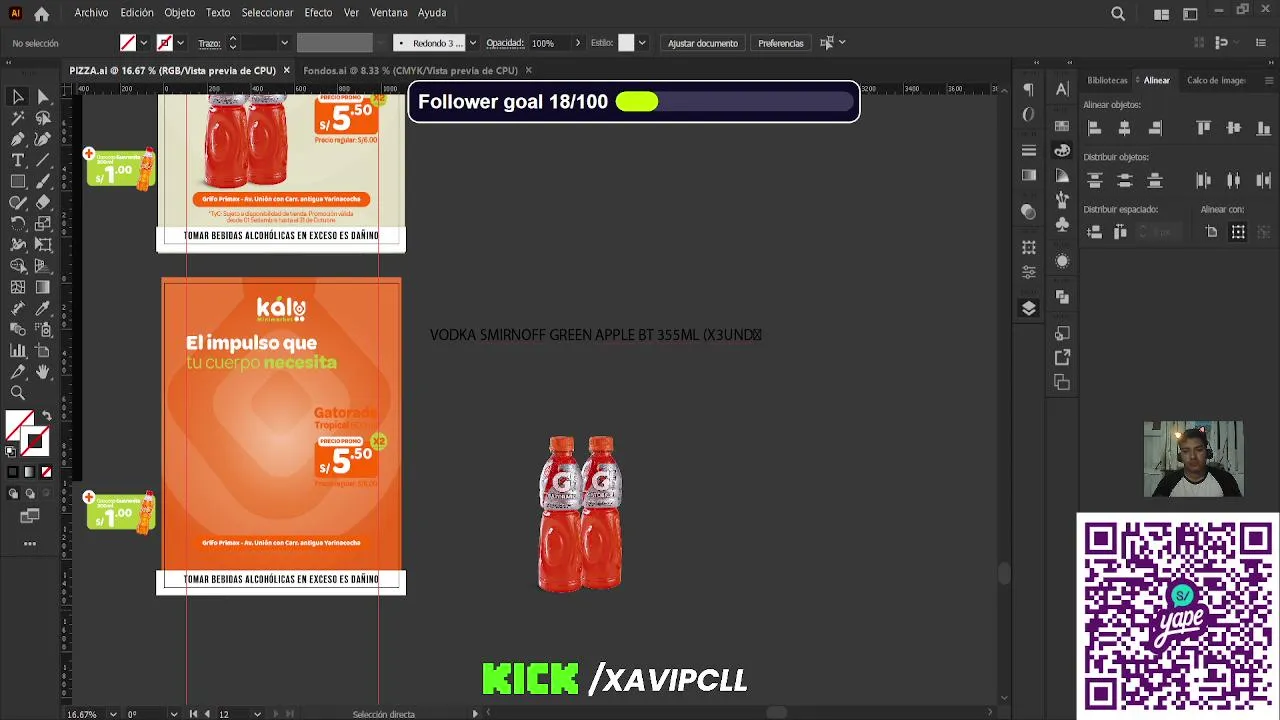Screen dimensions: 1280x720
Task: Select the Pen tool
Action: 18,139
